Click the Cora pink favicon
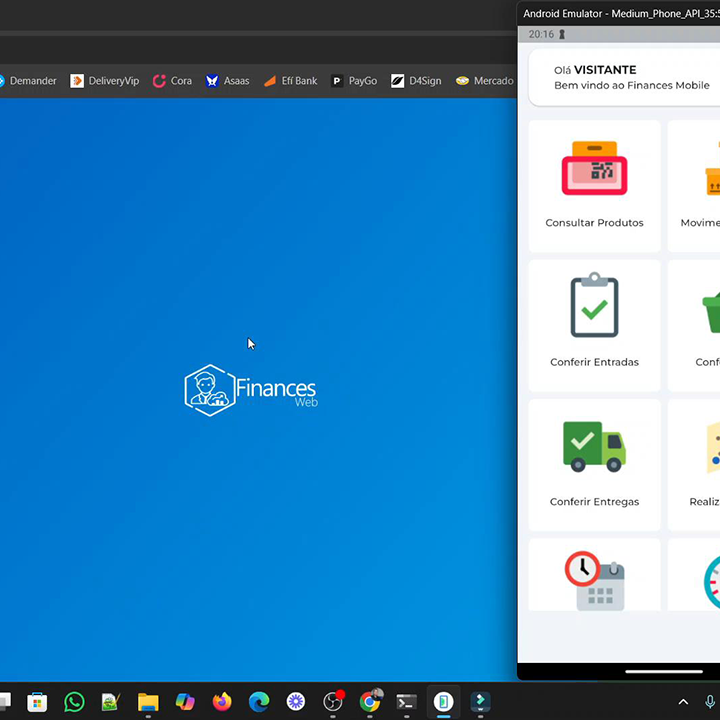 pos(159,81)
